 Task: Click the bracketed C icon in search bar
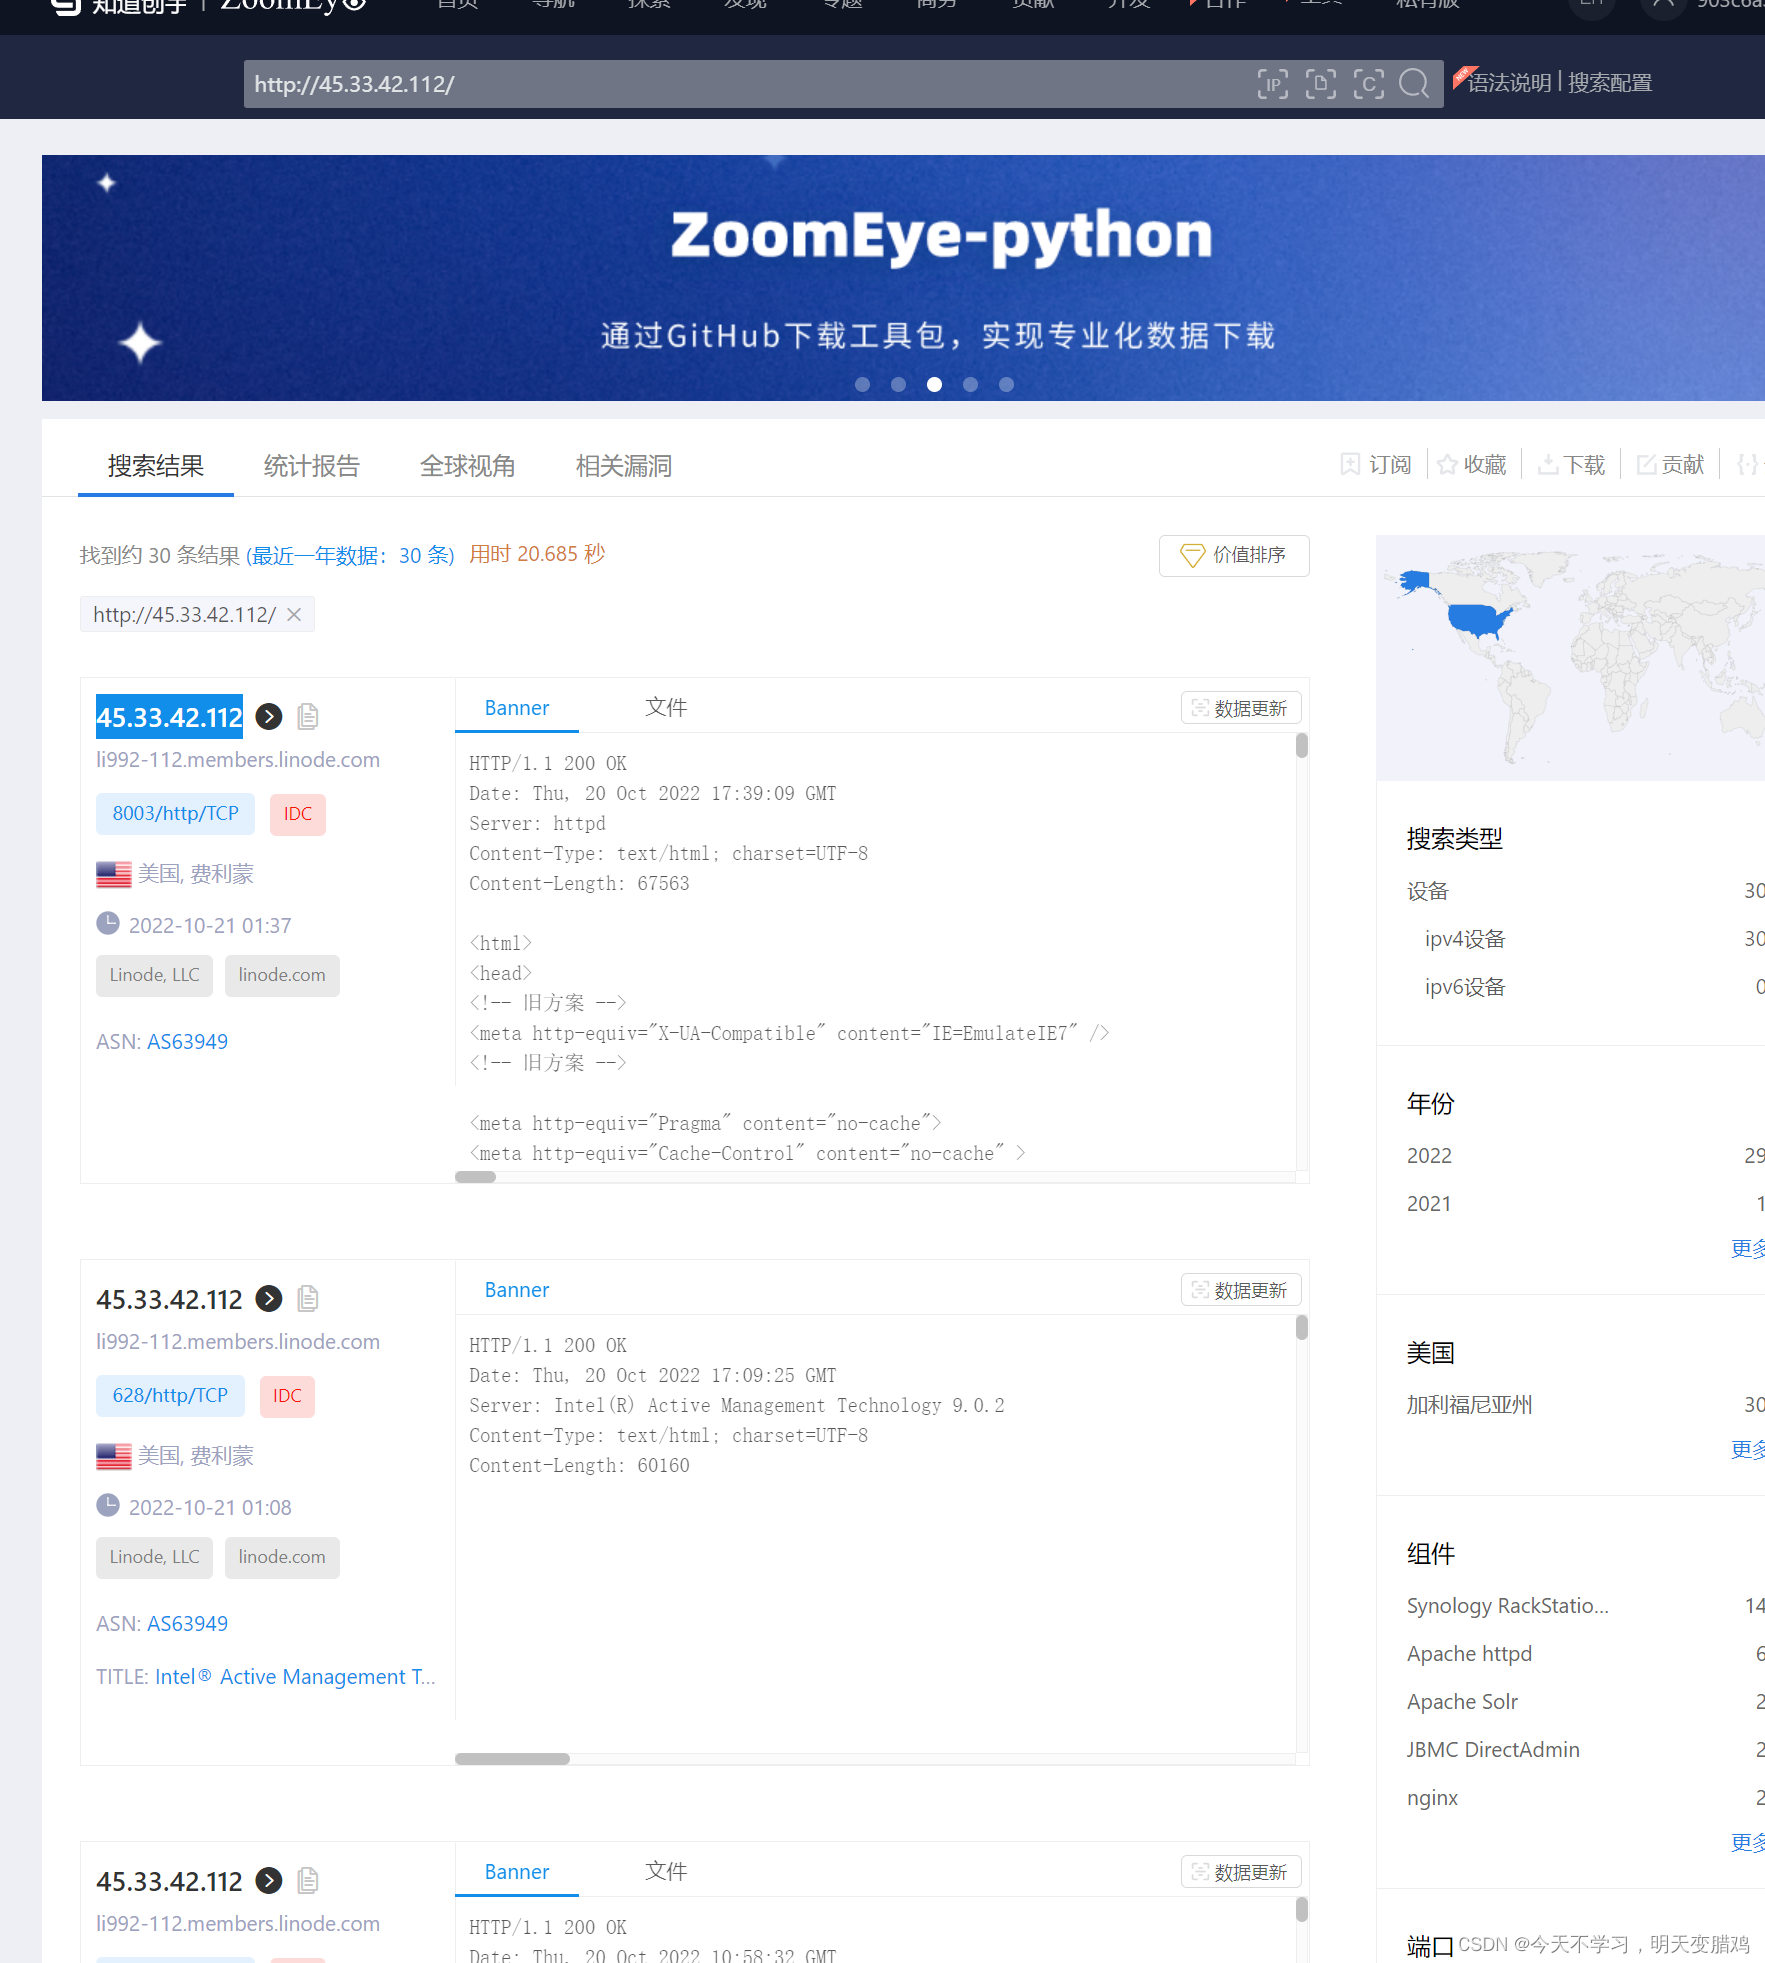(x=1369, y=84)
